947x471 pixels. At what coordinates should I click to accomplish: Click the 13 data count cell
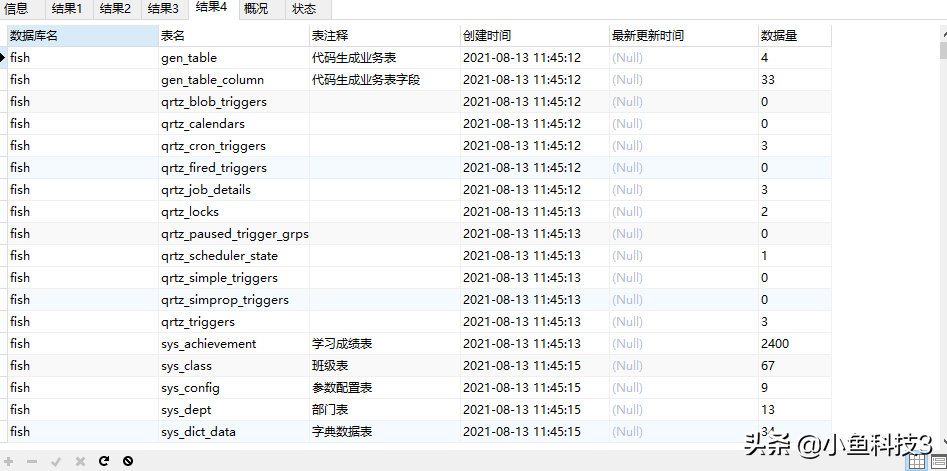coord(795,409)
